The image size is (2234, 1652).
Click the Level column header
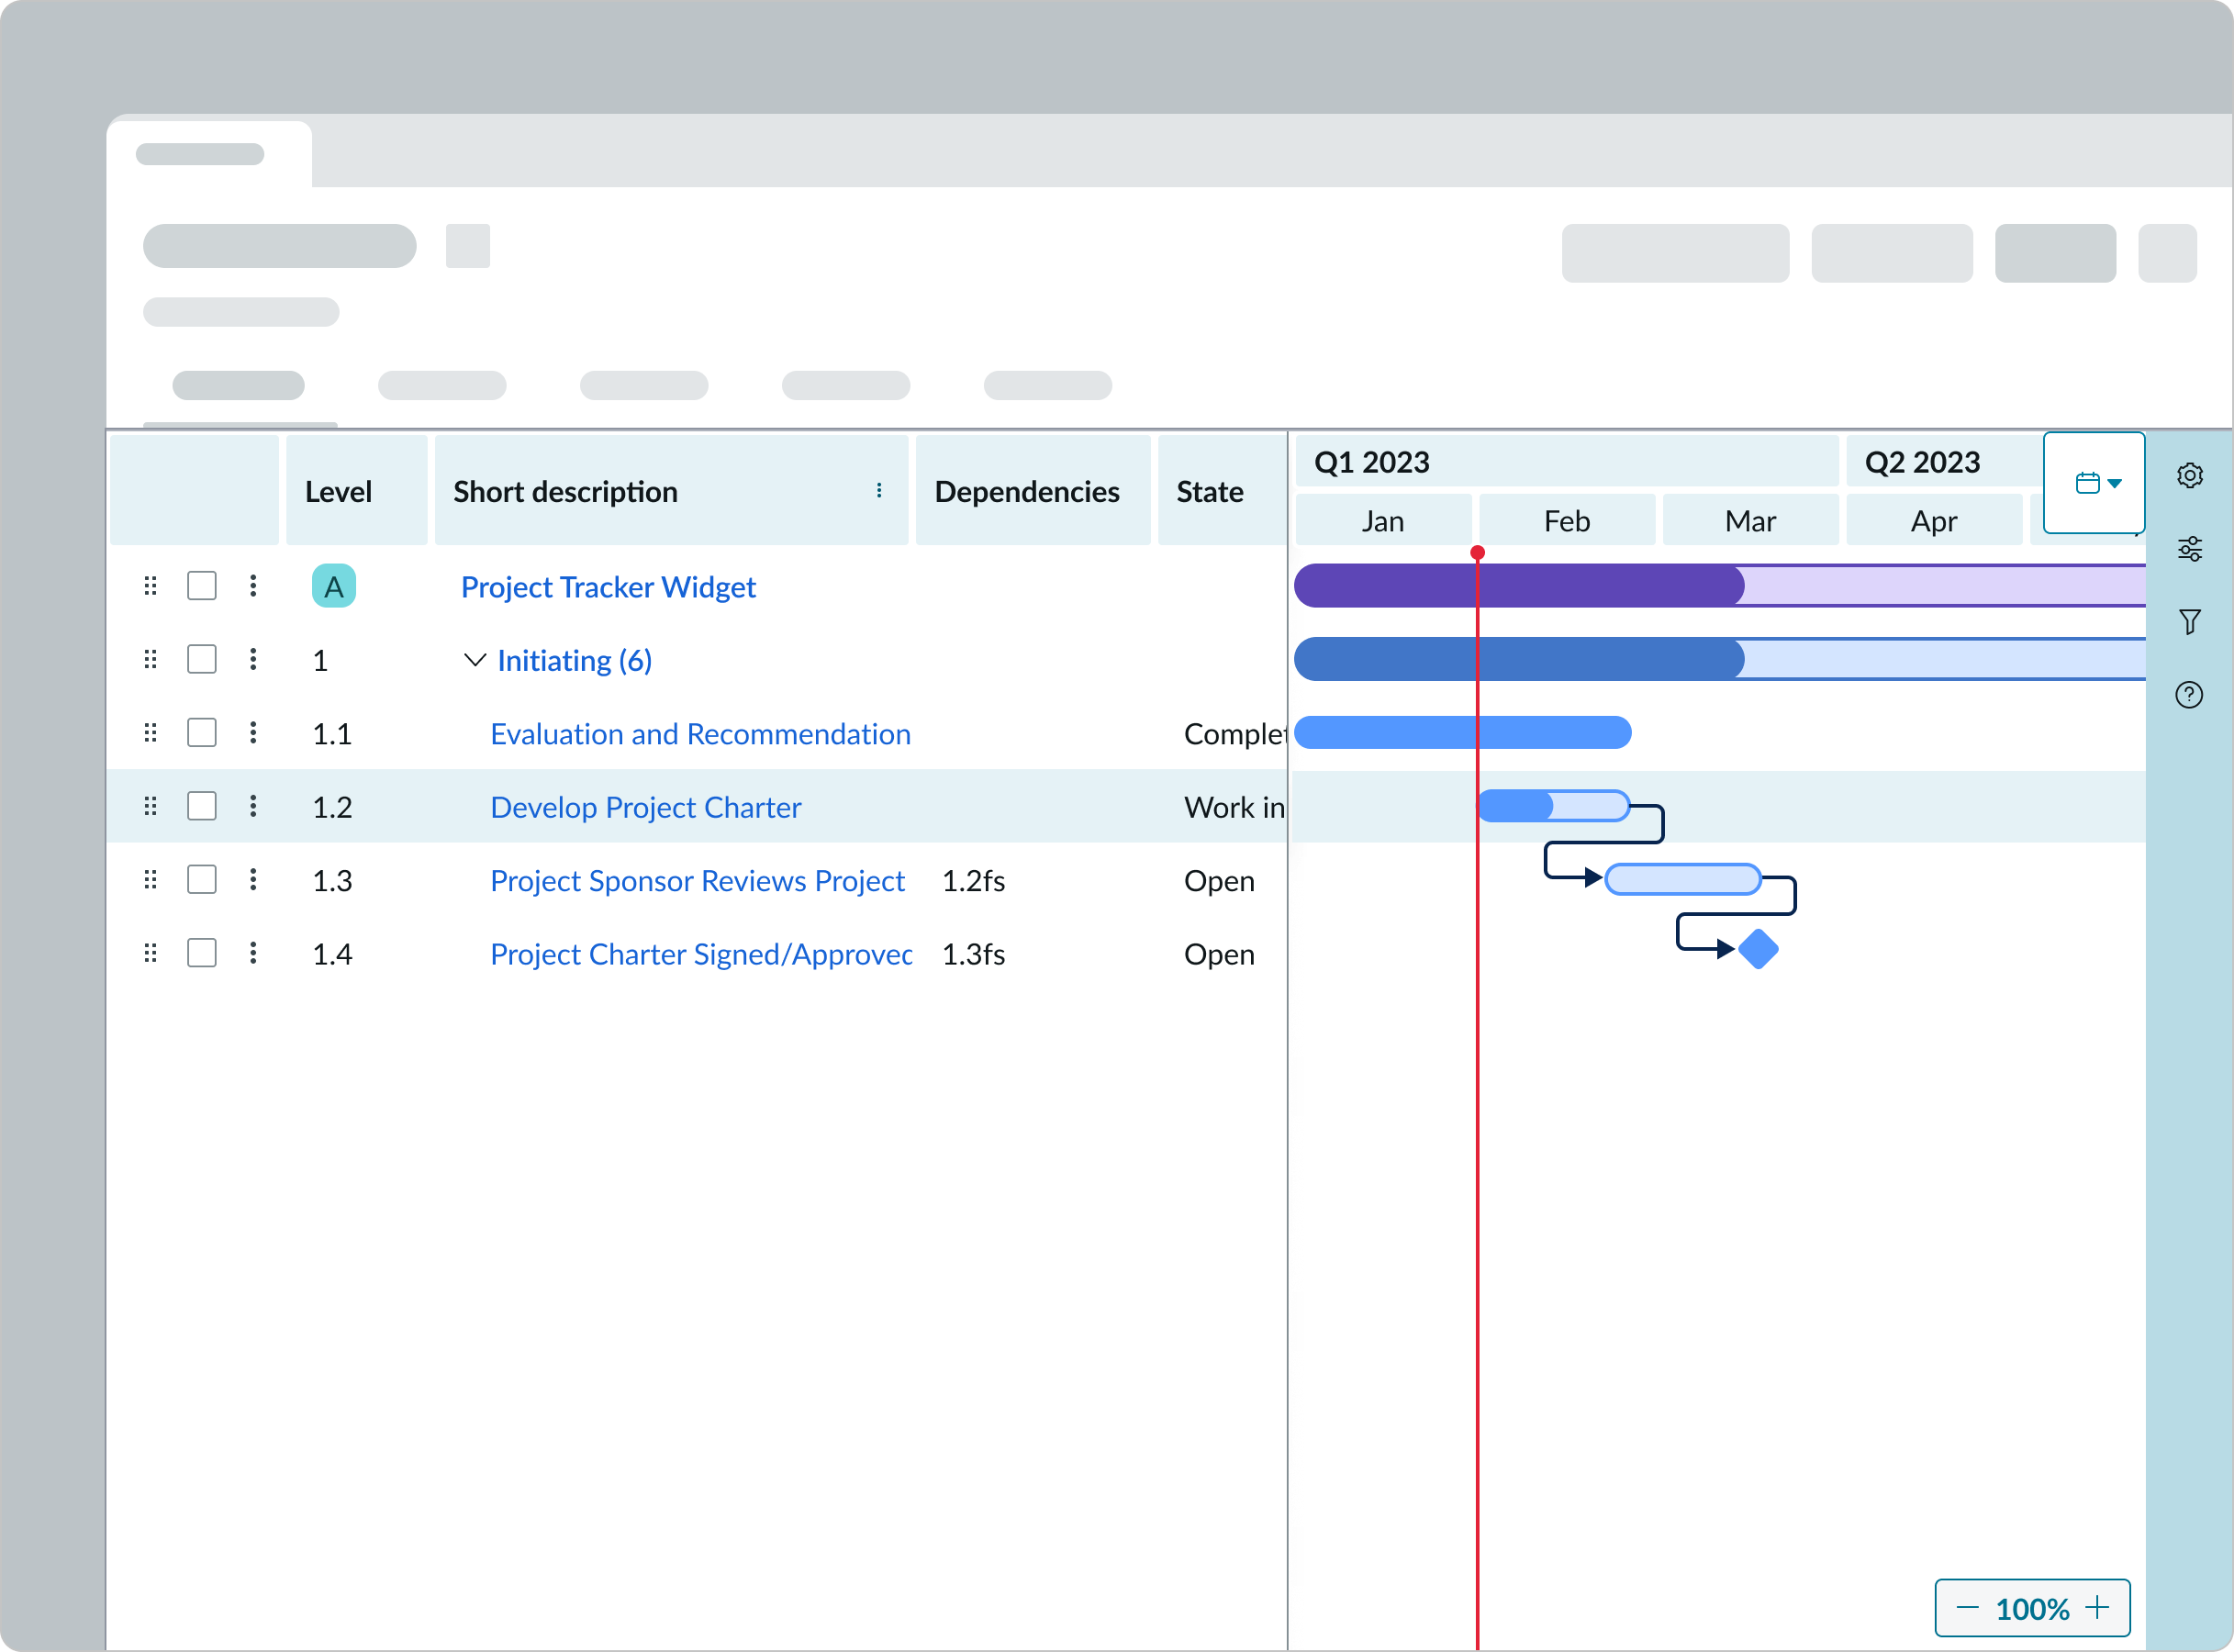point(338,491)
